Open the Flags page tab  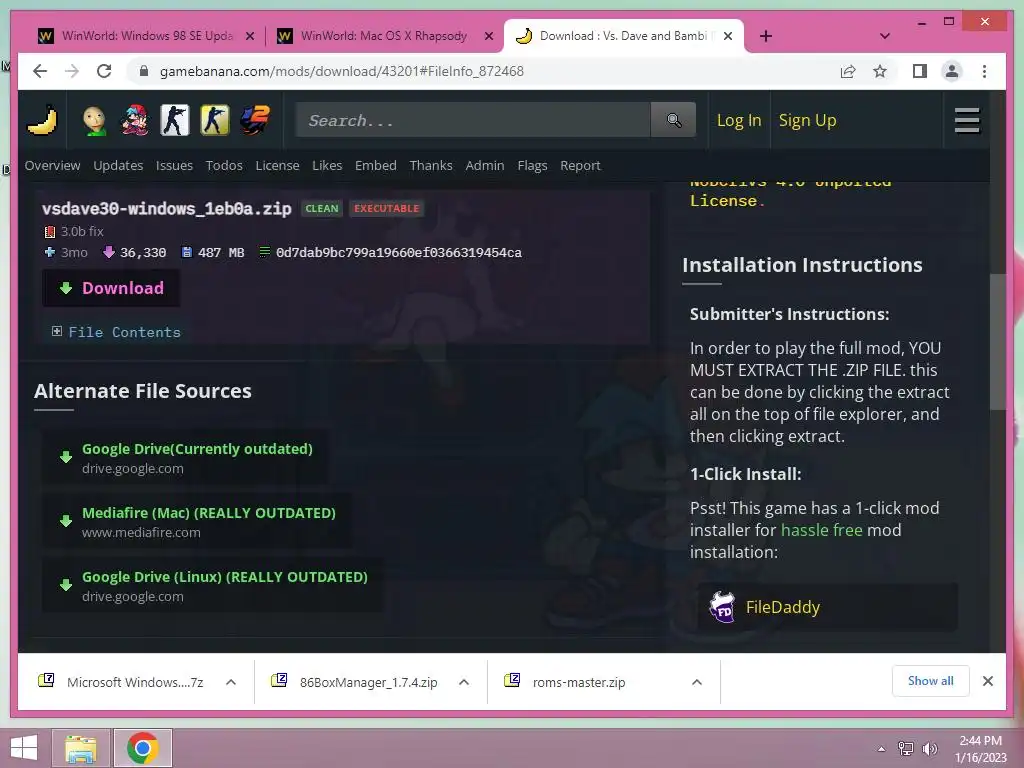(x=532, y=165)
